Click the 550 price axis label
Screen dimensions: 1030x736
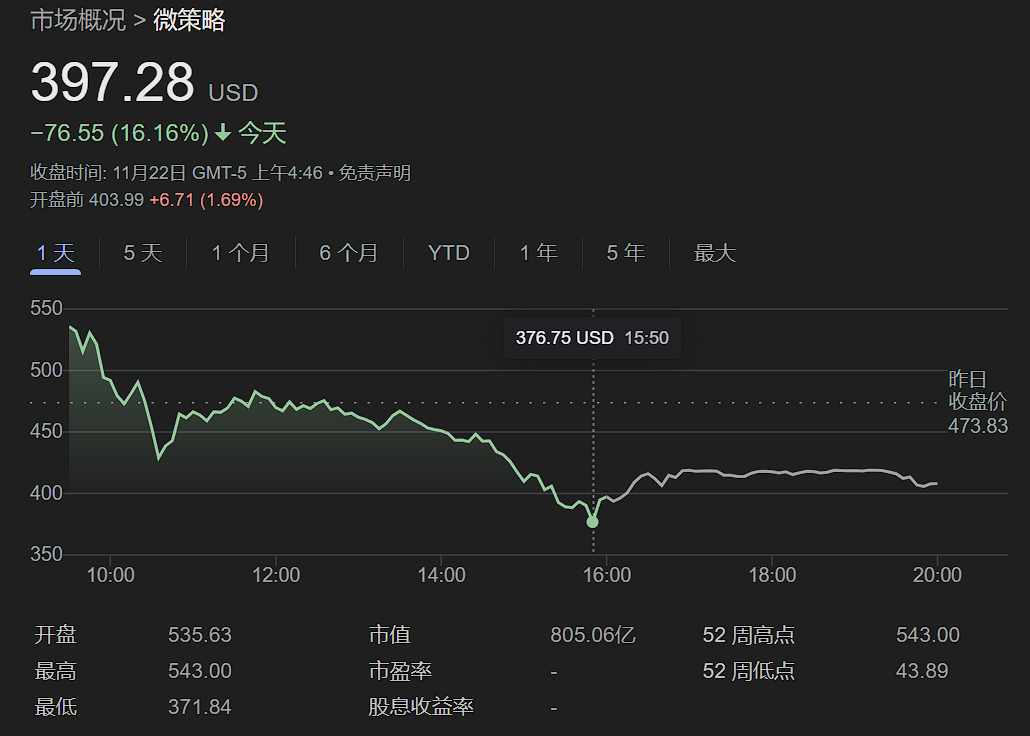tap(46, 308)
